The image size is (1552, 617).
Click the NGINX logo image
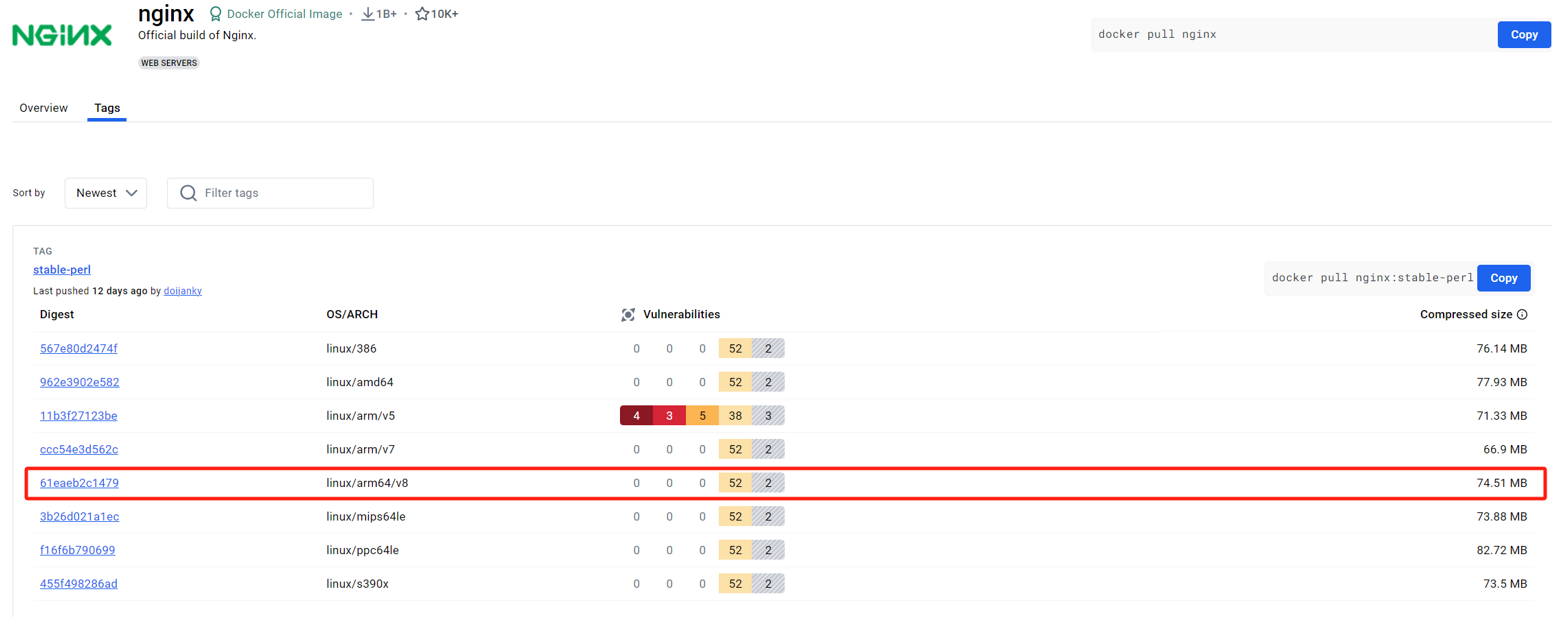[x=62, y=35]
